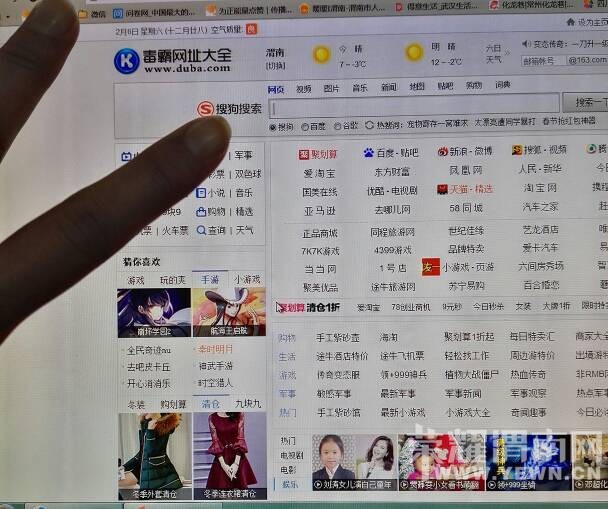Image resolution: width=608 pixels, height=509 pixels.
Task: Open the 冬季连衣裙清仓 dress thumbnail
Action: 230,456
